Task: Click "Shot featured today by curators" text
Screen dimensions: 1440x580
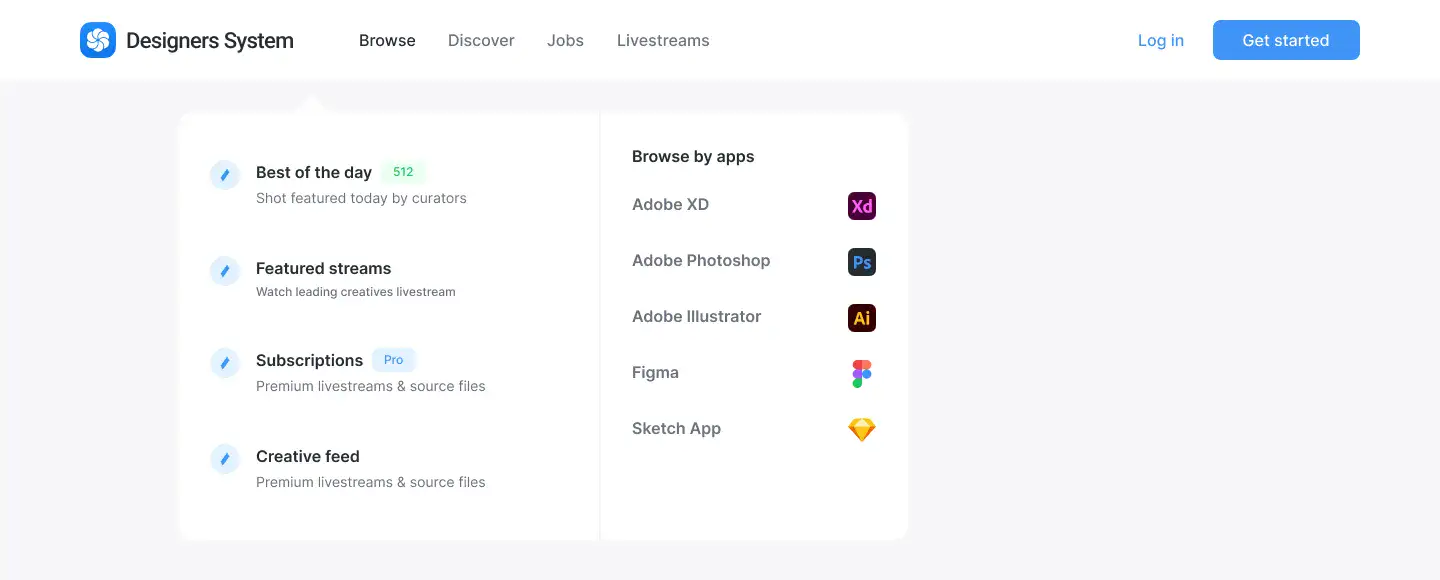Action: (361, 198)
